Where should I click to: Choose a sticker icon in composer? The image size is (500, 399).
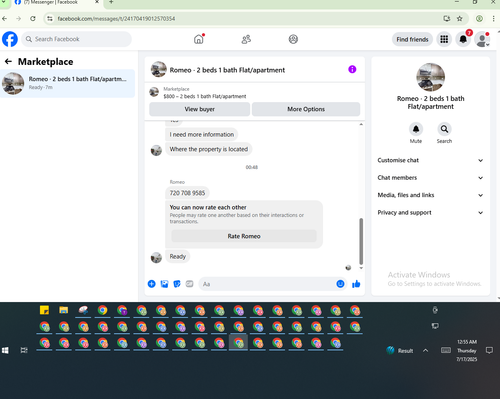click(x=177, y=284)
